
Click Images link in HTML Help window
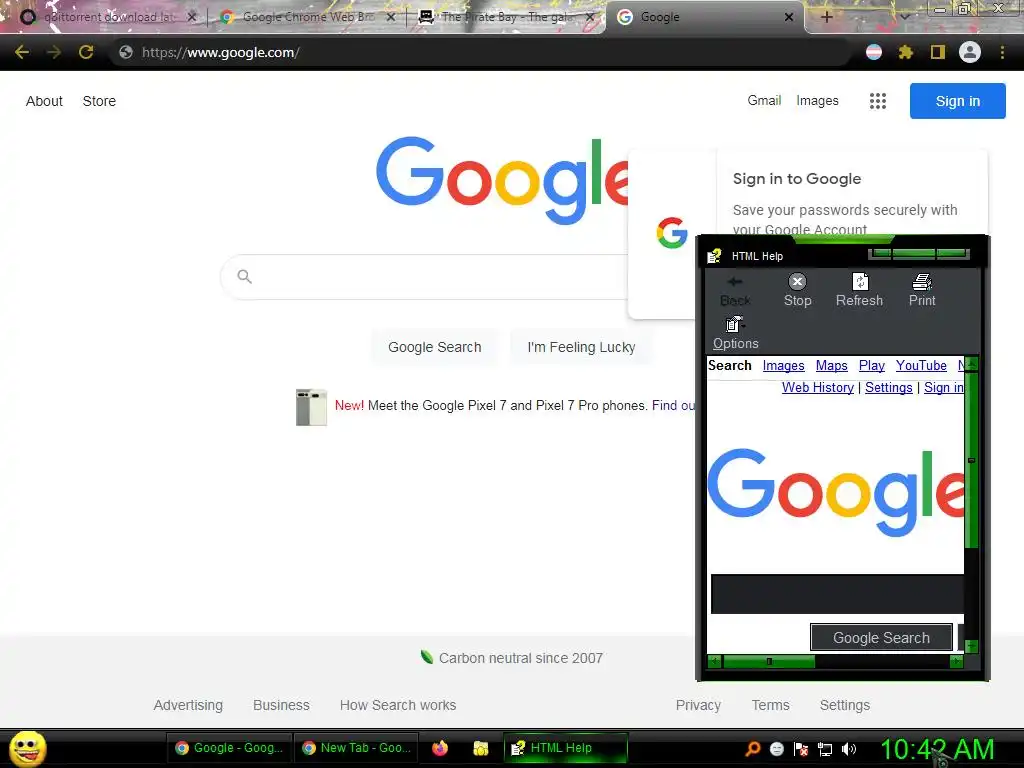[x=784, y=366]
